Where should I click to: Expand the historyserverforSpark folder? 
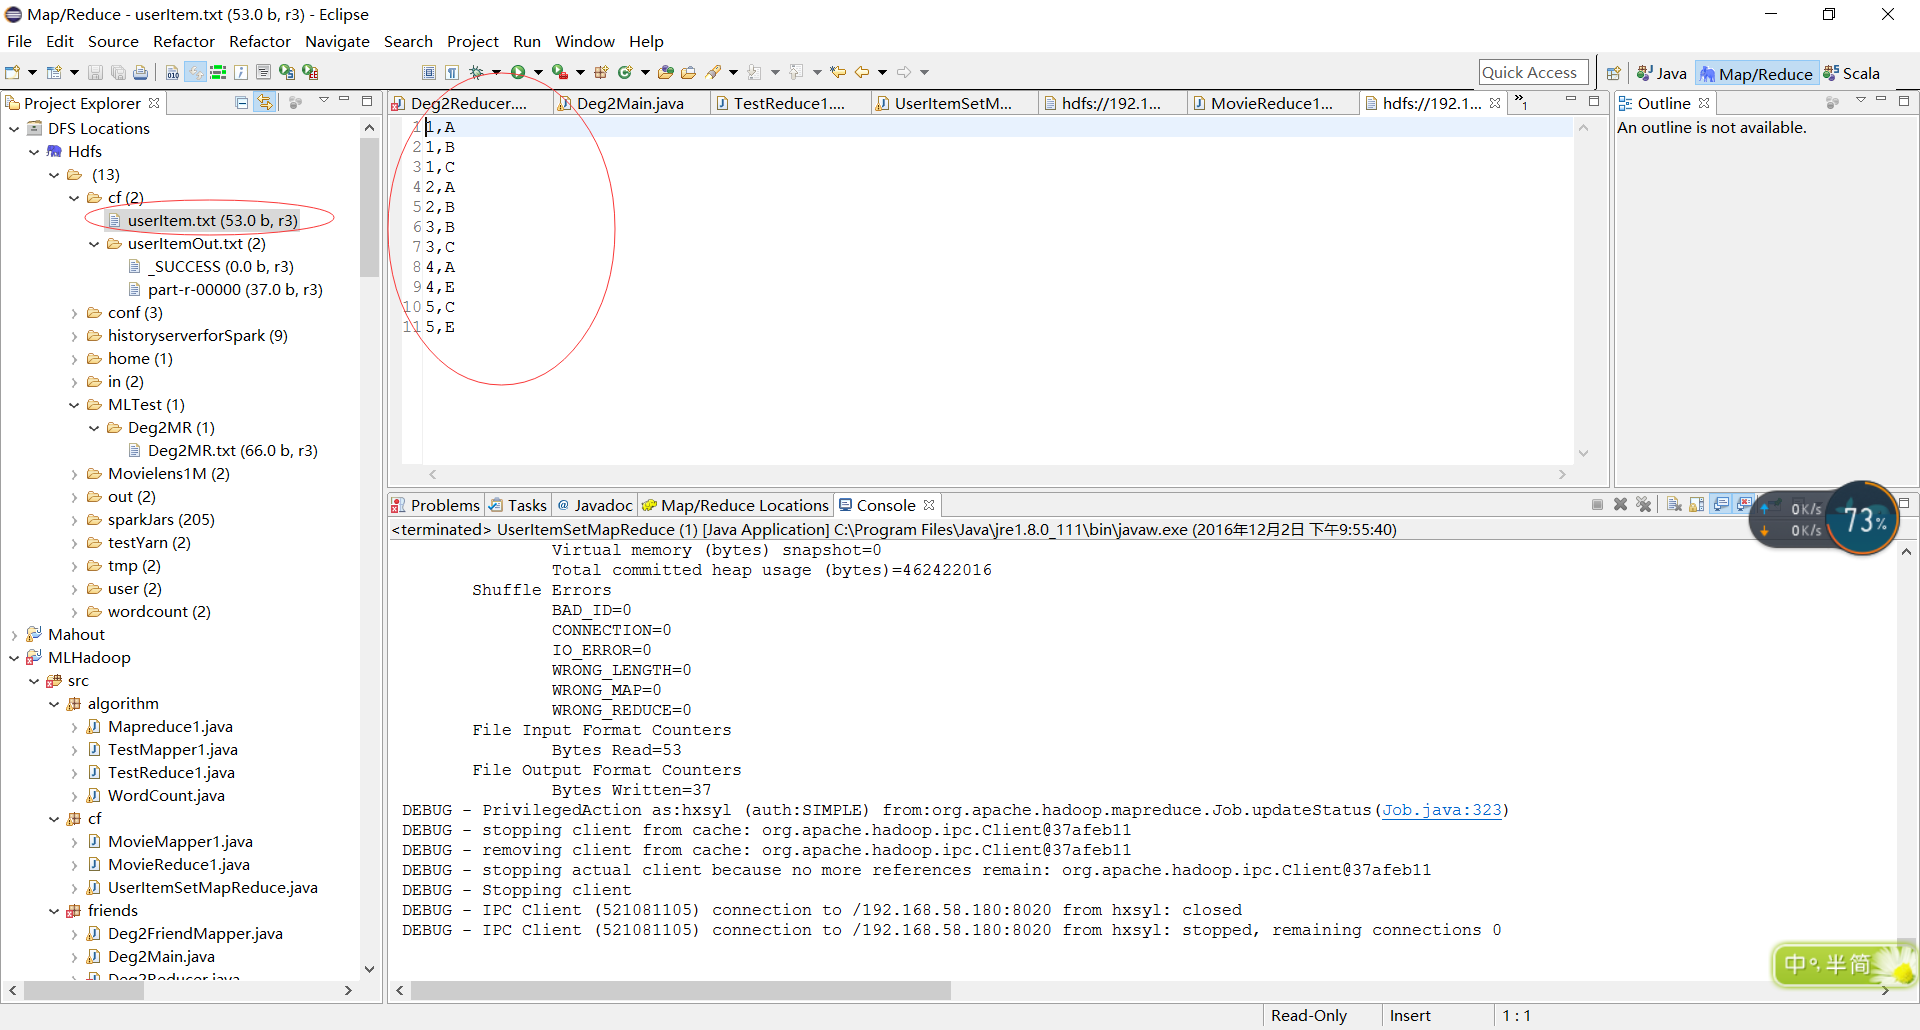[x=75, y=336]
